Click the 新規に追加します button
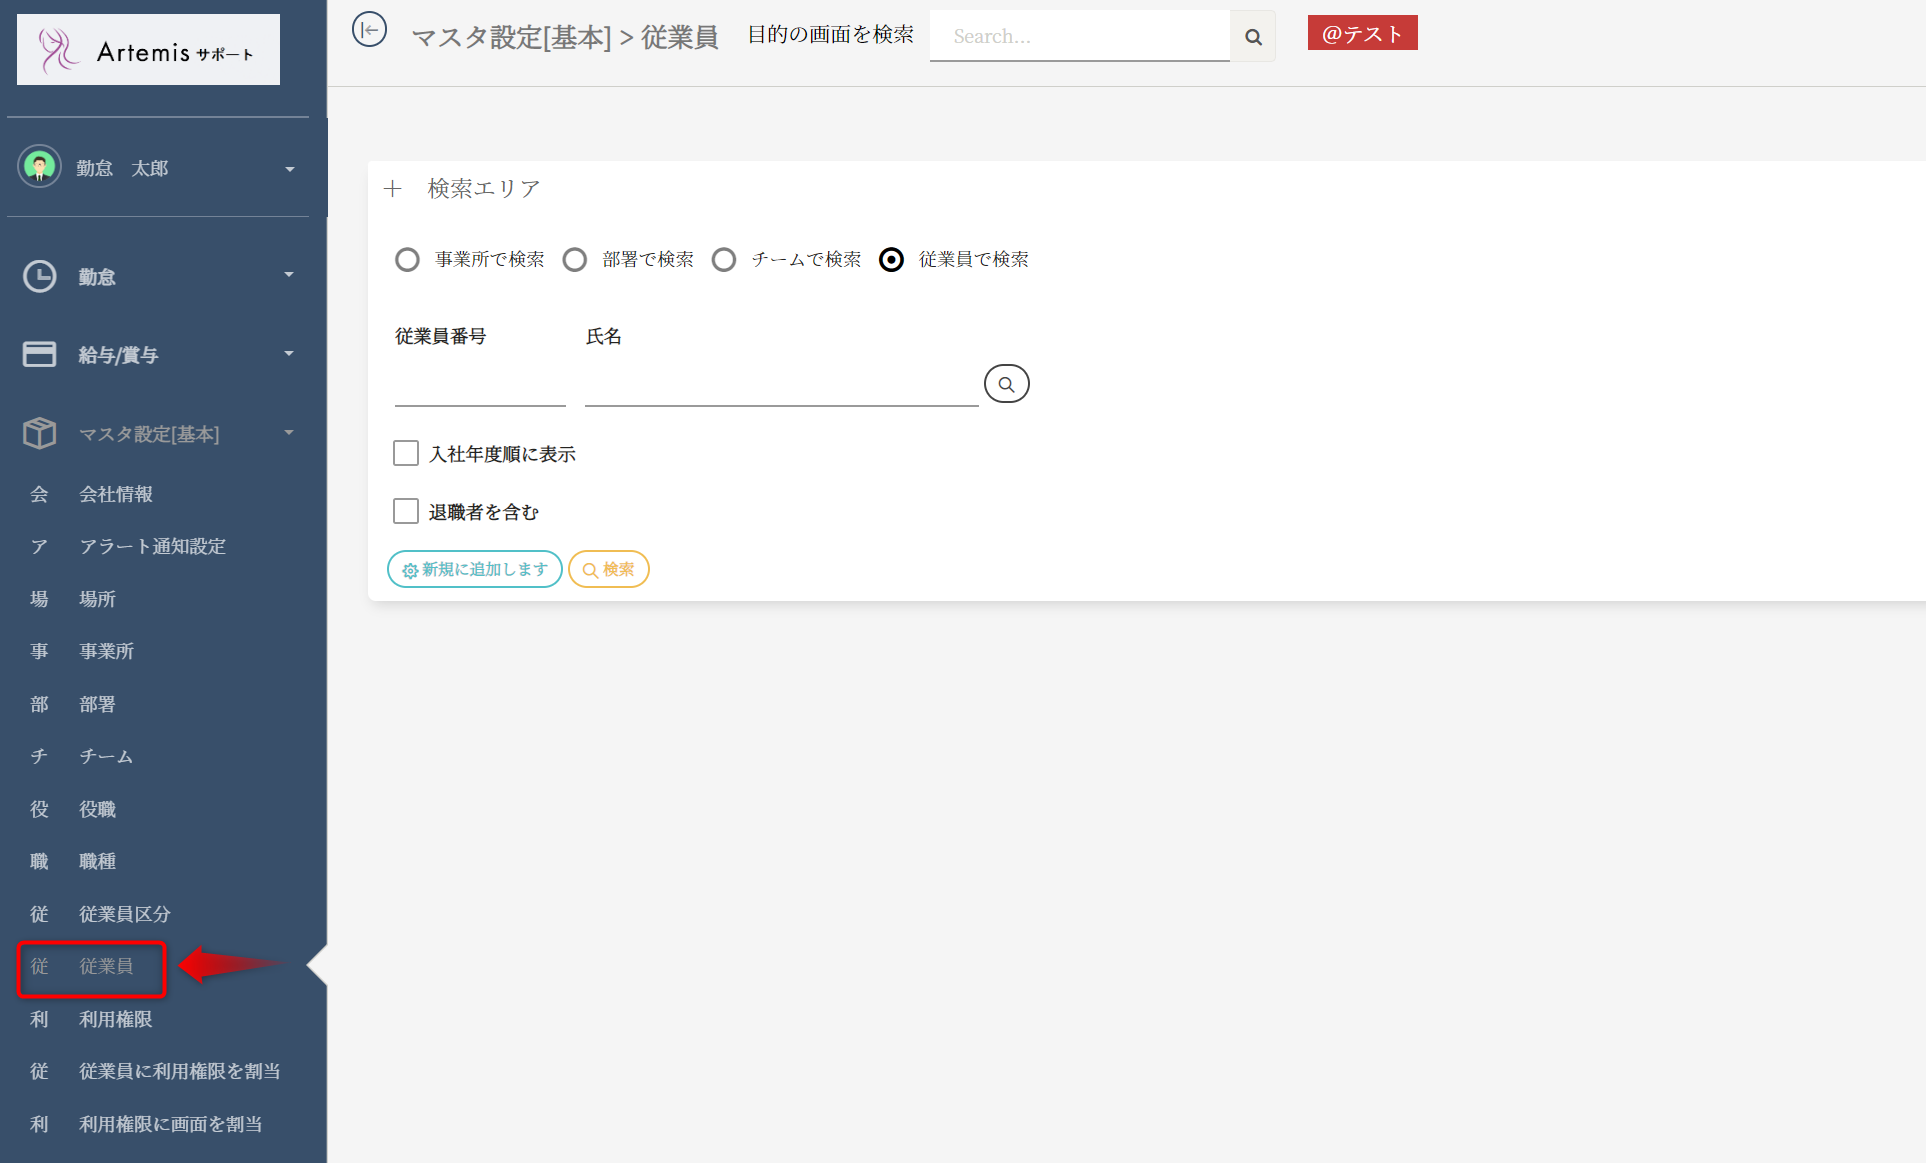 coord(474,569)
